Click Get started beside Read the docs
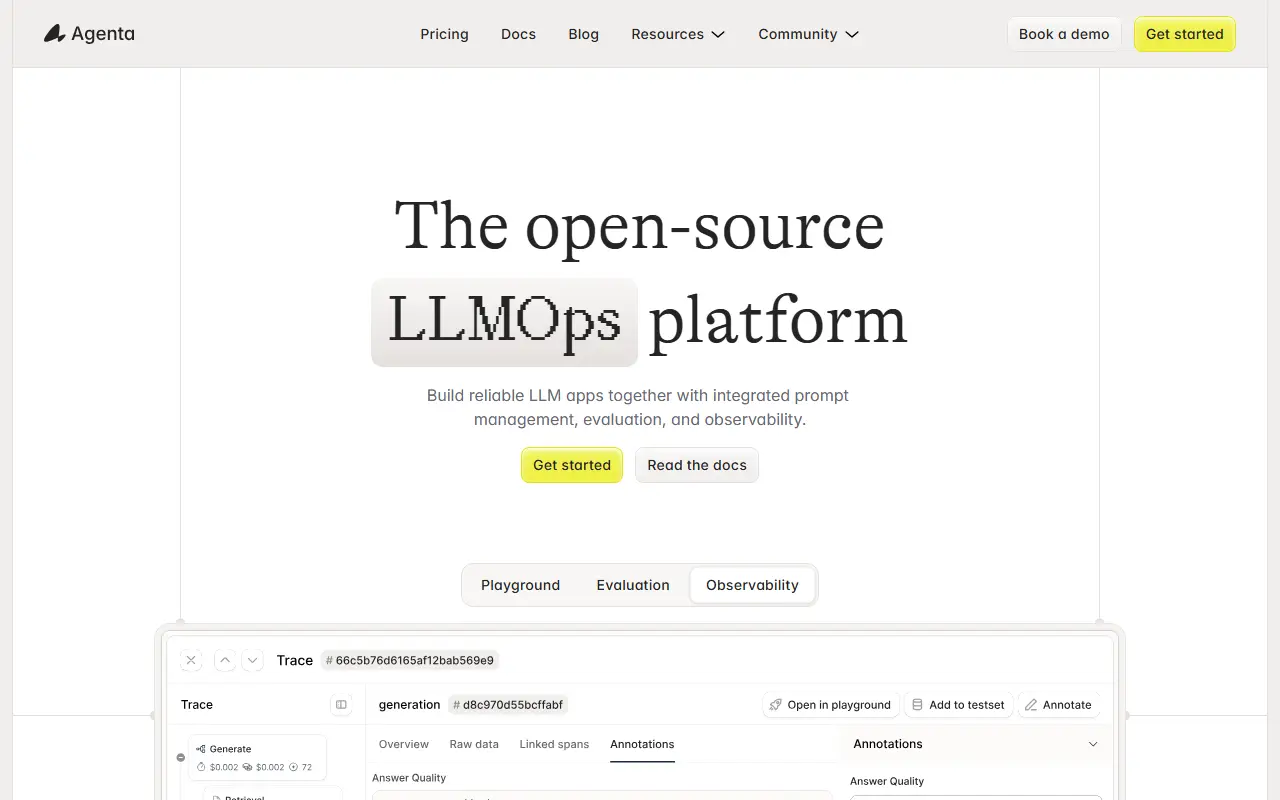1280x800 pixels. click(x=572, y=465)
